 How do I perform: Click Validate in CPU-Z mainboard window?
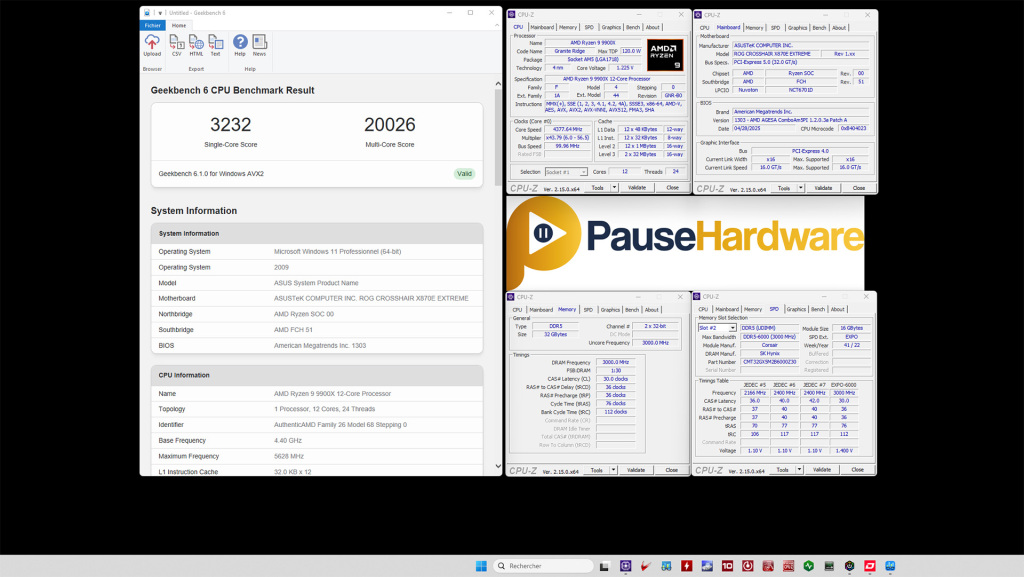click(x=824, y=188)
